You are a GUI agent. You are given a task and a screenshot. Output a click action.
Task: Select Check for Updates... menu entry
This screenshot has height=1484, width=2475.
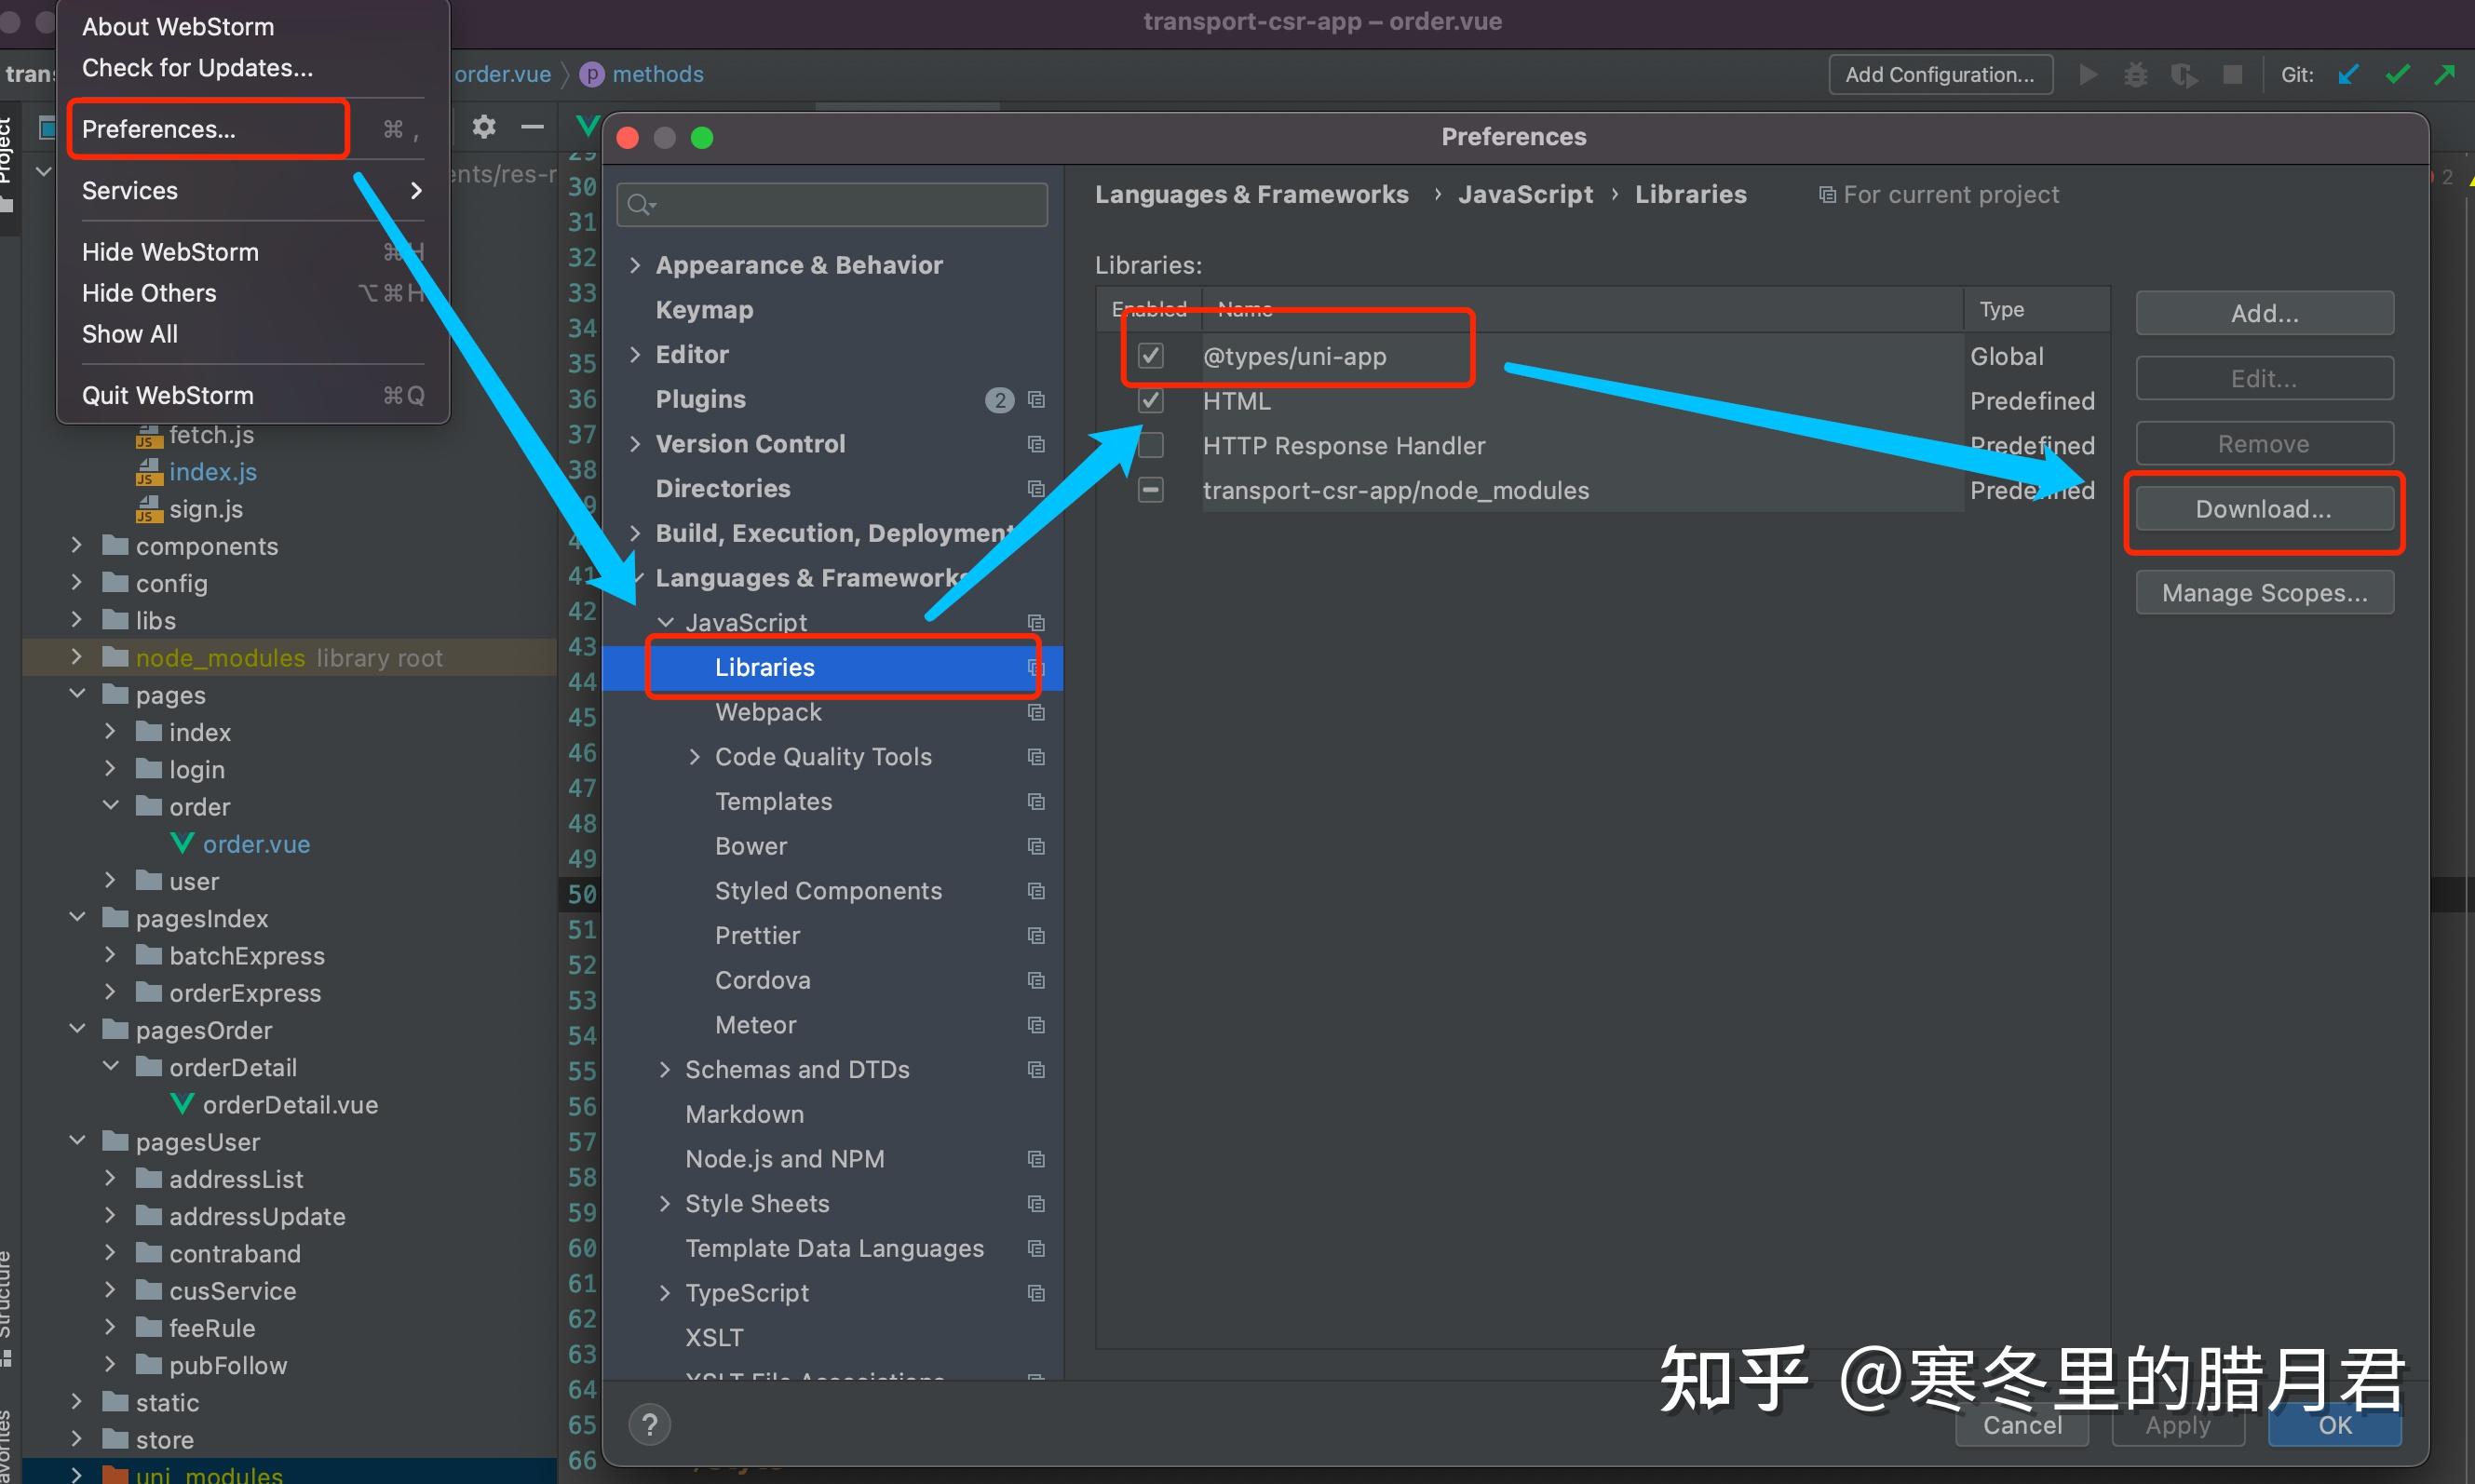pyautogui.click(x=197, y=68)
